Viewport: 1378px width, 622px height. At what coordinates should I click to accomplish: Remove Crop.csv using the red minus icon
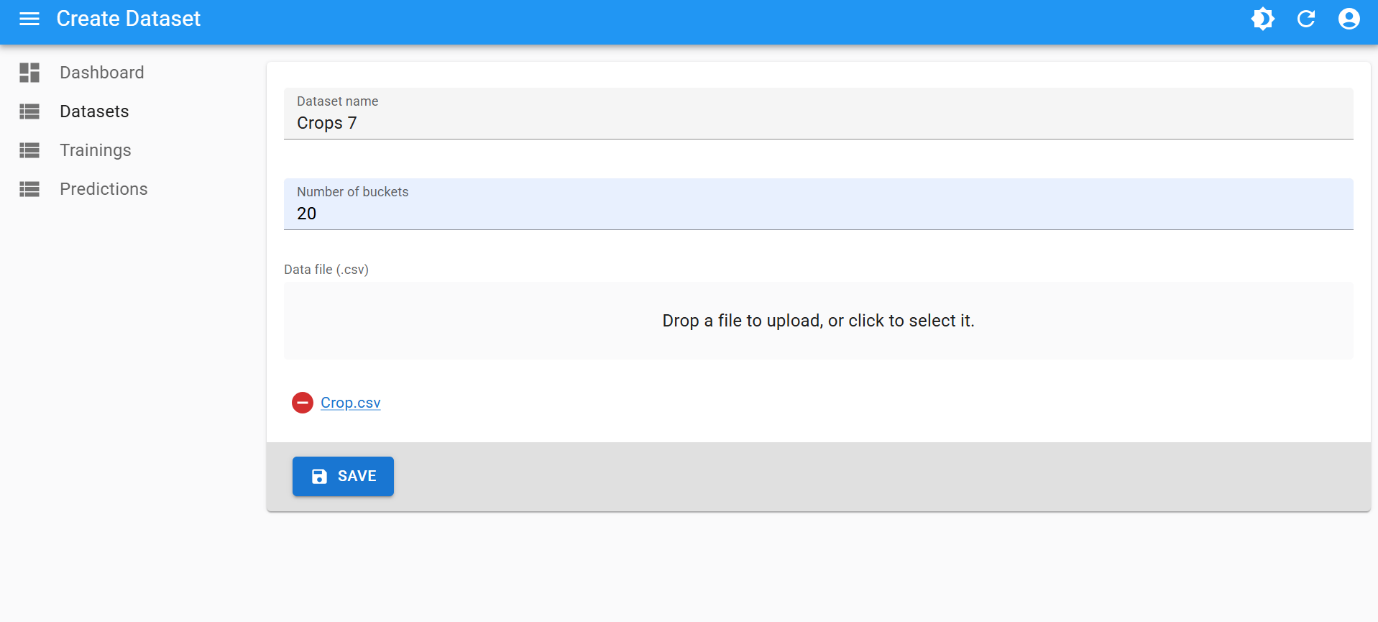tap(302, 402)
